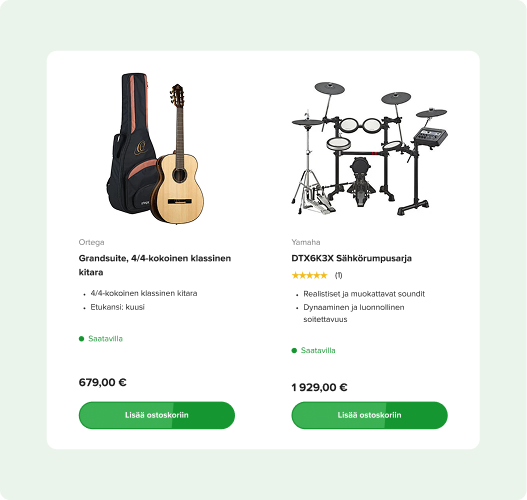Open the Ortega guitar product image
The height and width of the screenshot is (500, 527).
click(x=156, y=148)
